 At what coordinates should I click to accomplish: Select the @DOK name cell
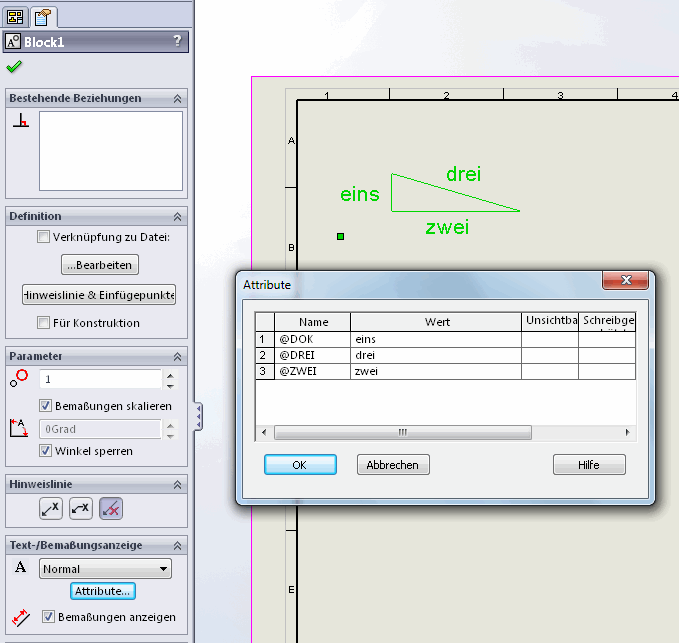312,339
